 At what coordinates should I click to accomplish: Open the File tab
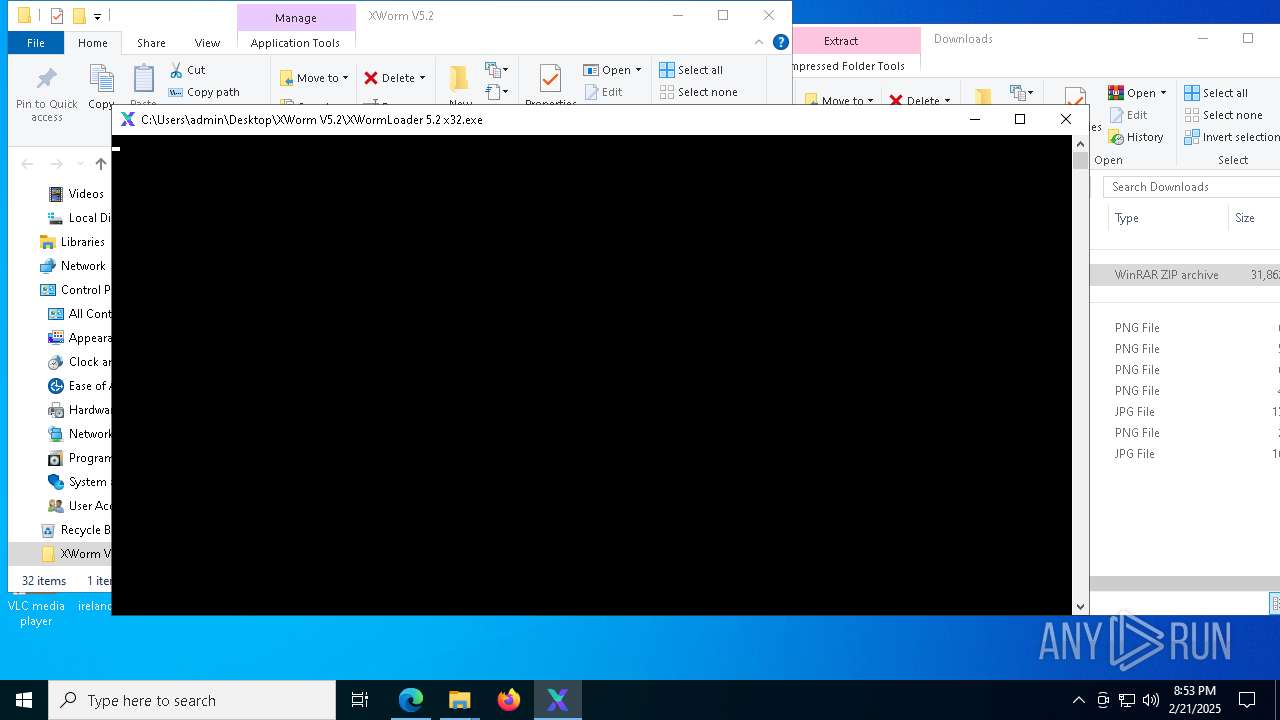tap(36, 43)
